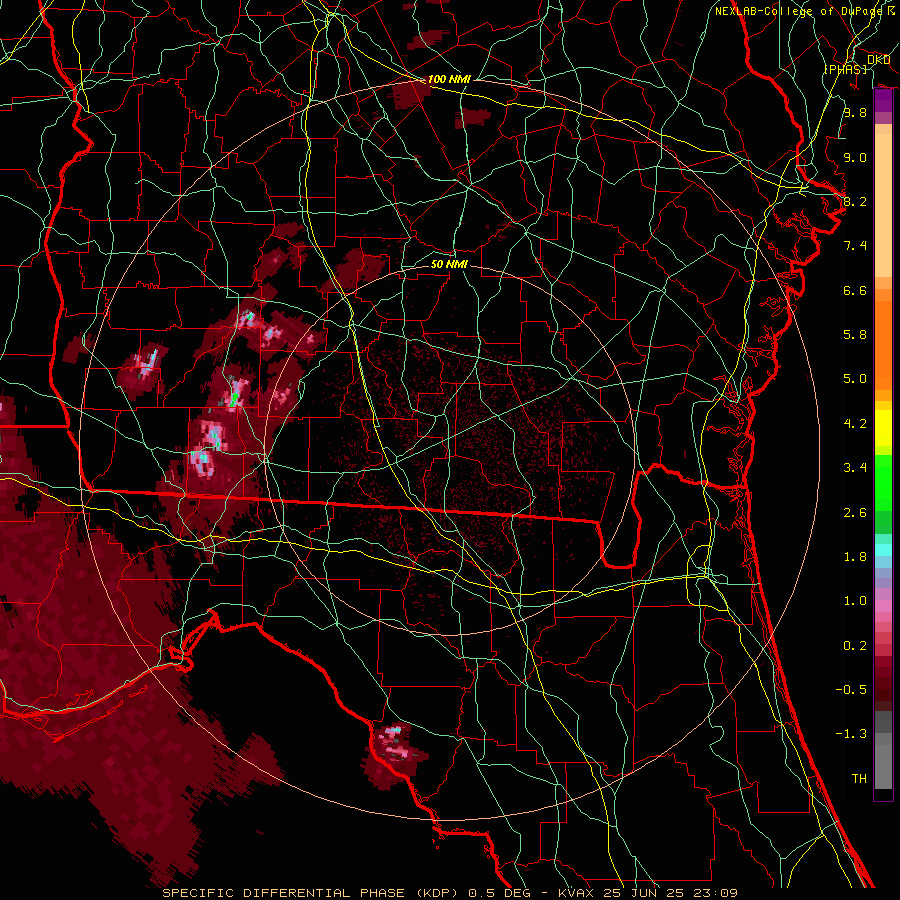Pick the yellow band of the color legend
Screen dimensions: 900x900
pyautogui.click(x=883, y=428)
